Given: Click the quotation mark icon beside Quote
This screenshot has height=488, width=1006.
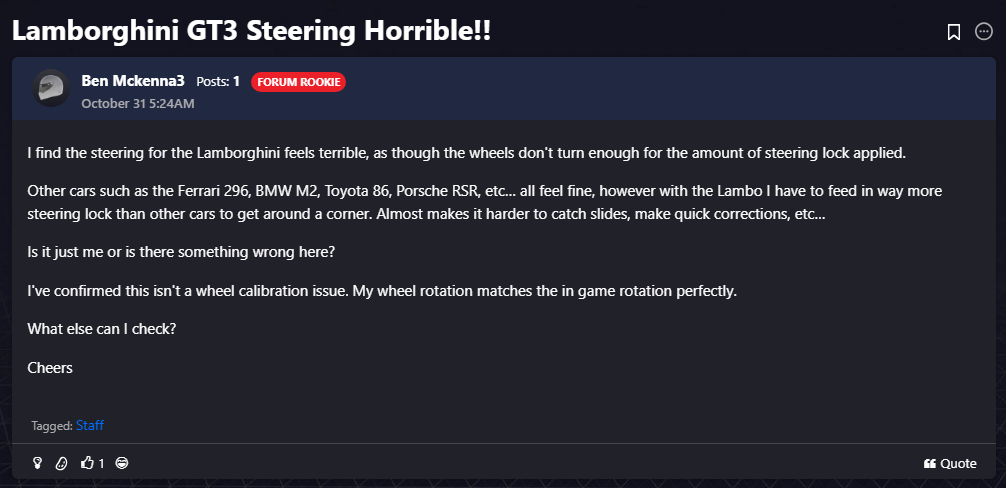Looking at the screenshot, I should [930, 463].
